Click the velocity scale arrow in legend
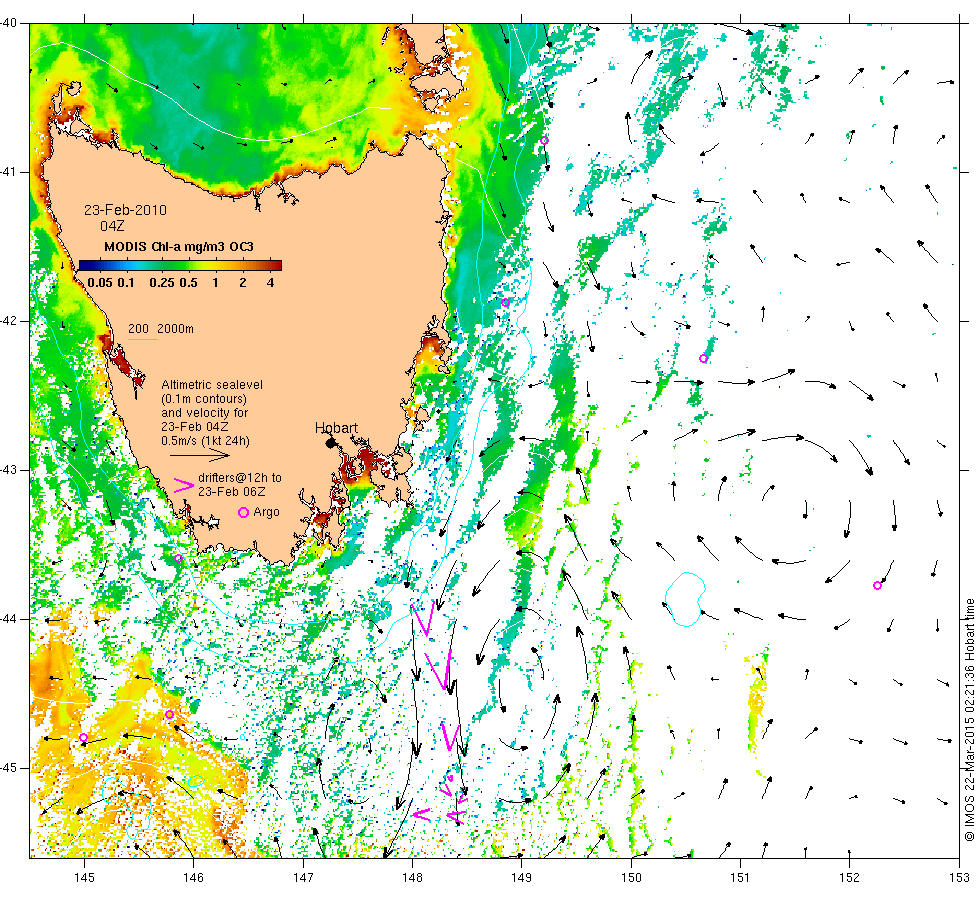The height and width of the screenshot is (900, 980). (200, 456)
